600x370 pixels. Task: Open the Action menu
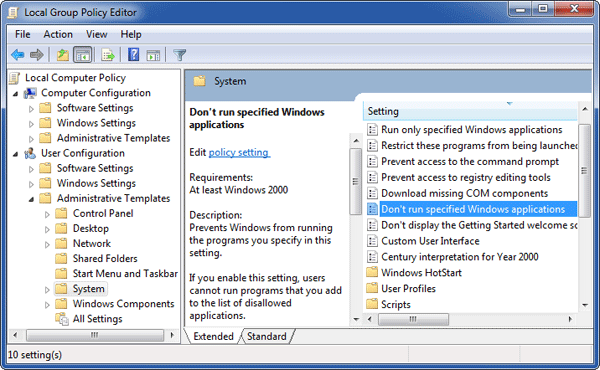click(58, 34)
